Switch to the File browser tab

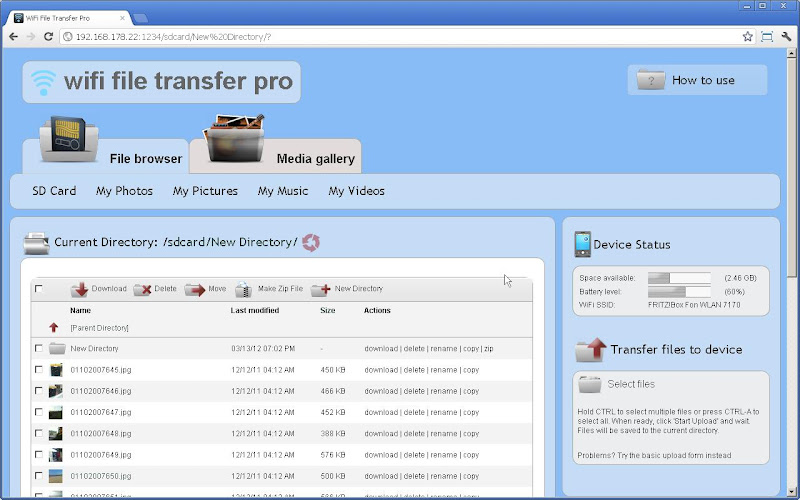point(106,156)
